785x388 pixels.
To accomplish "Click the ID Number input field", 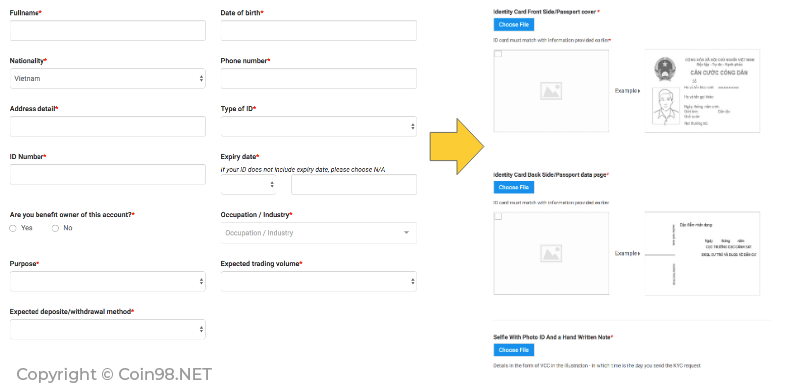I will coord(108,174).
